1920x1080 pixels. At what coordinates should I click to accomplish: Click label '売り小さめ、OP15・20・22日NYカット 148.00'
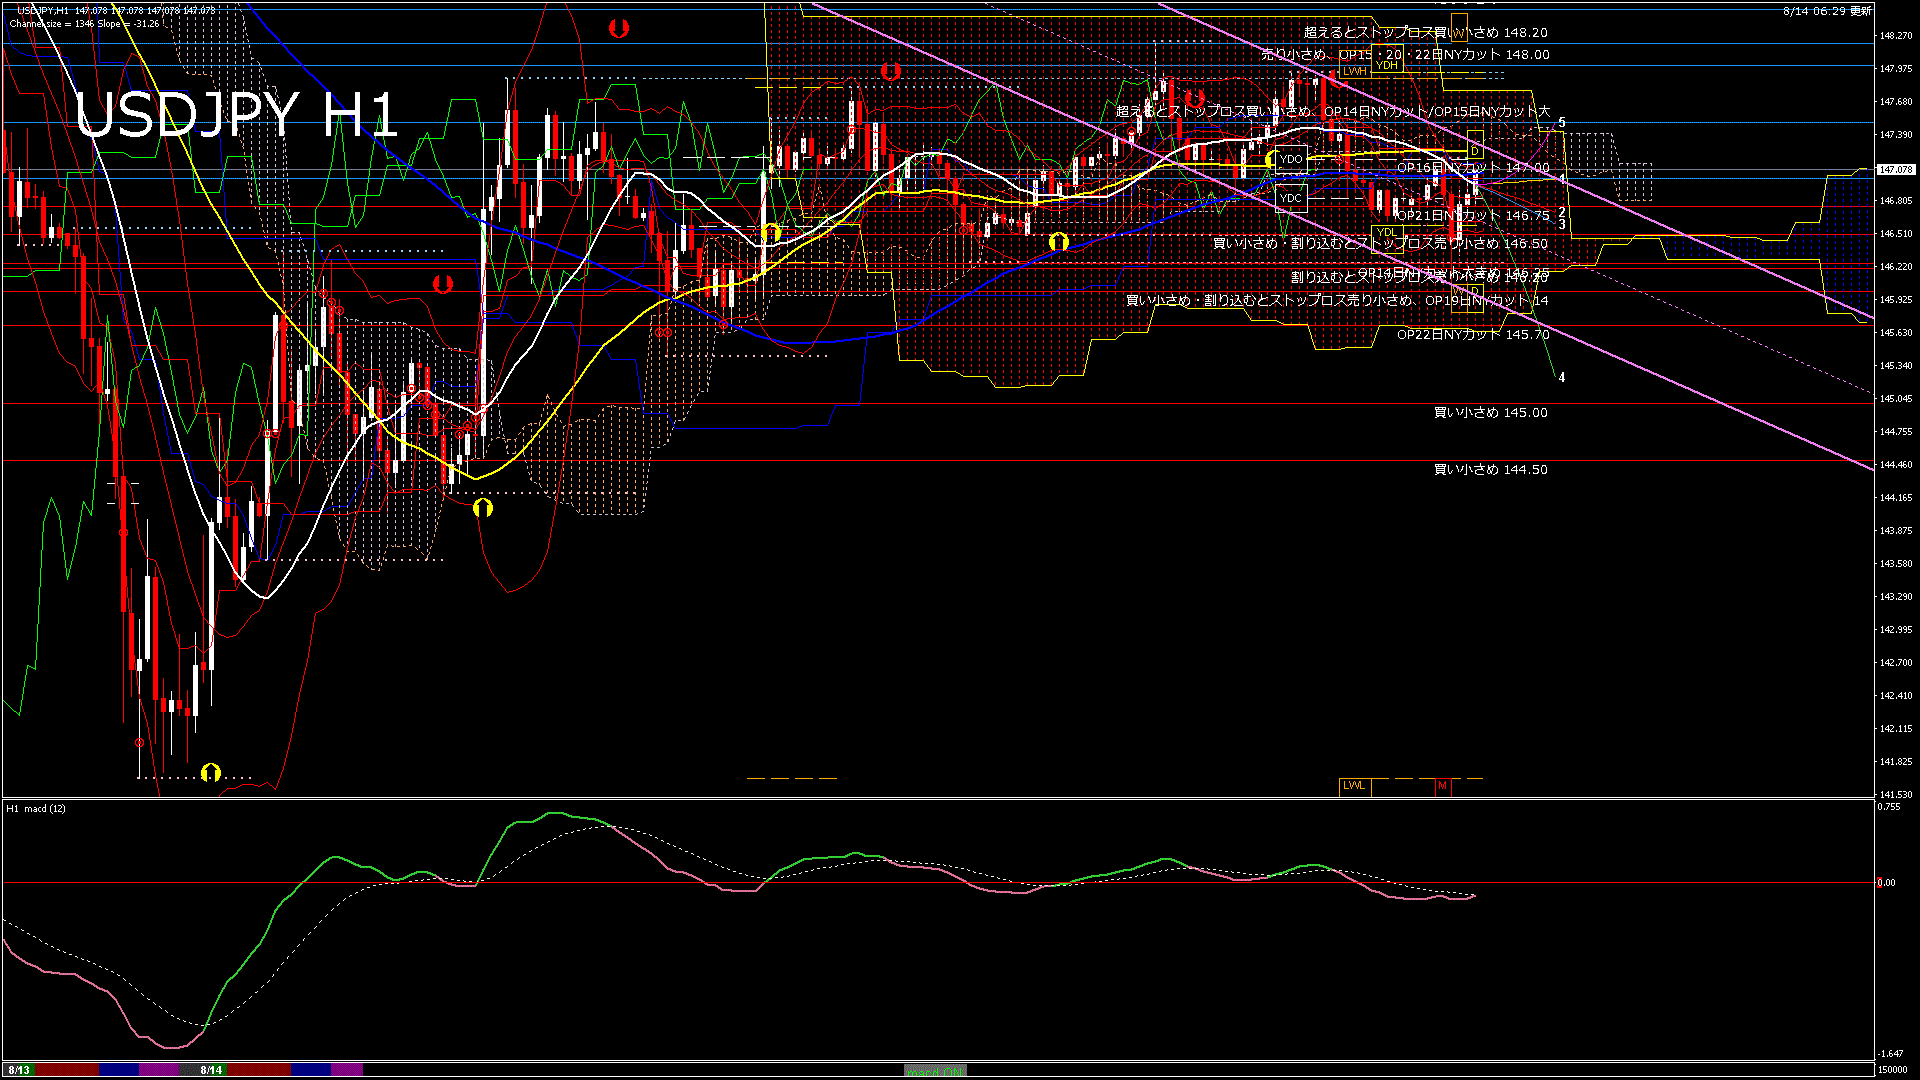click(x=1405, y=54)
